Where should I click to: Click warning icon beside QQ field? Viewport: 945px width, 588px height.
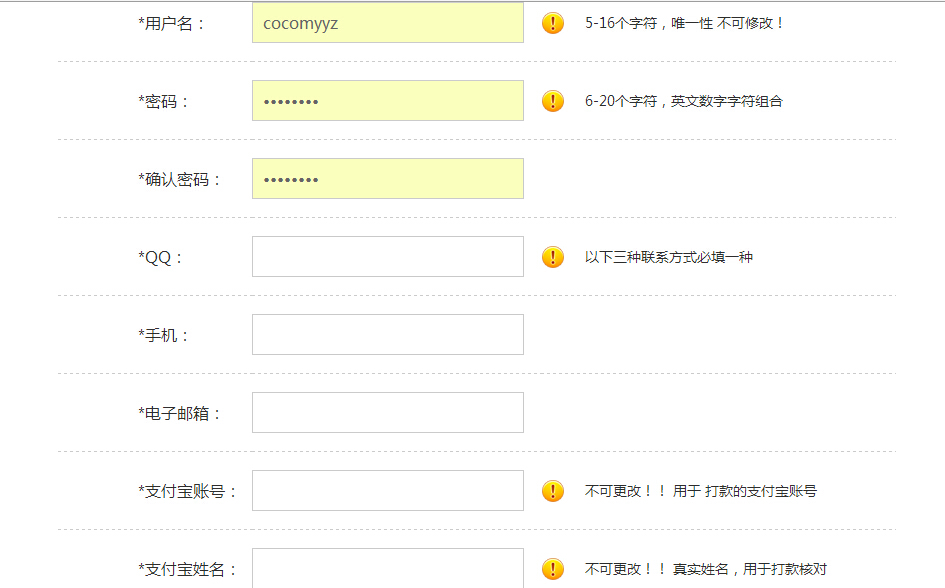click(x=553, y=257)
